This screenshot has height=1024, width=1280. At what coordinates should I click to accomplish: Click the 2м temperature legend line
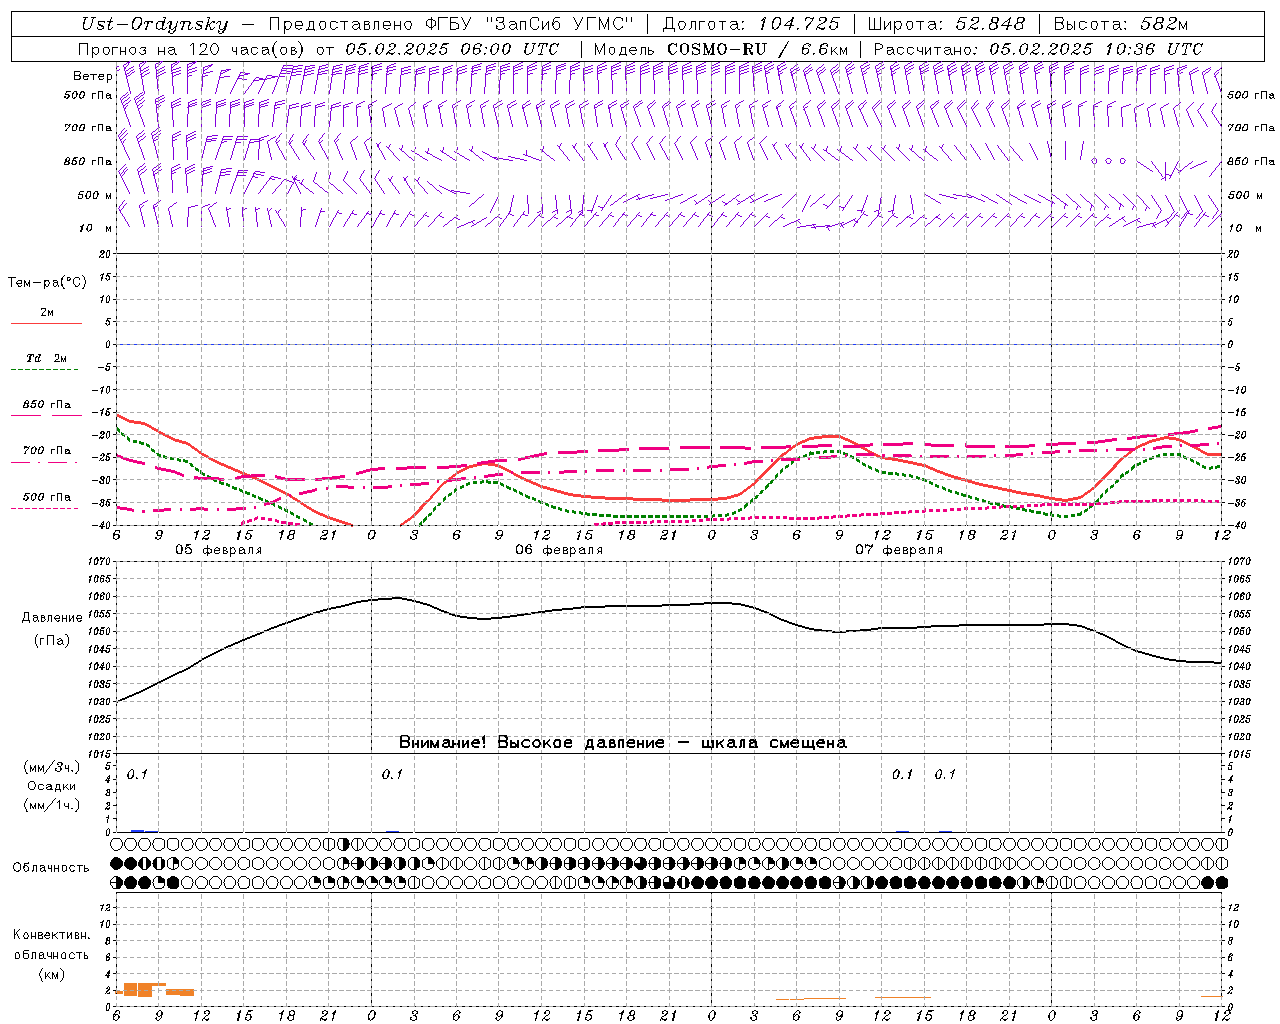pos(46,323)
